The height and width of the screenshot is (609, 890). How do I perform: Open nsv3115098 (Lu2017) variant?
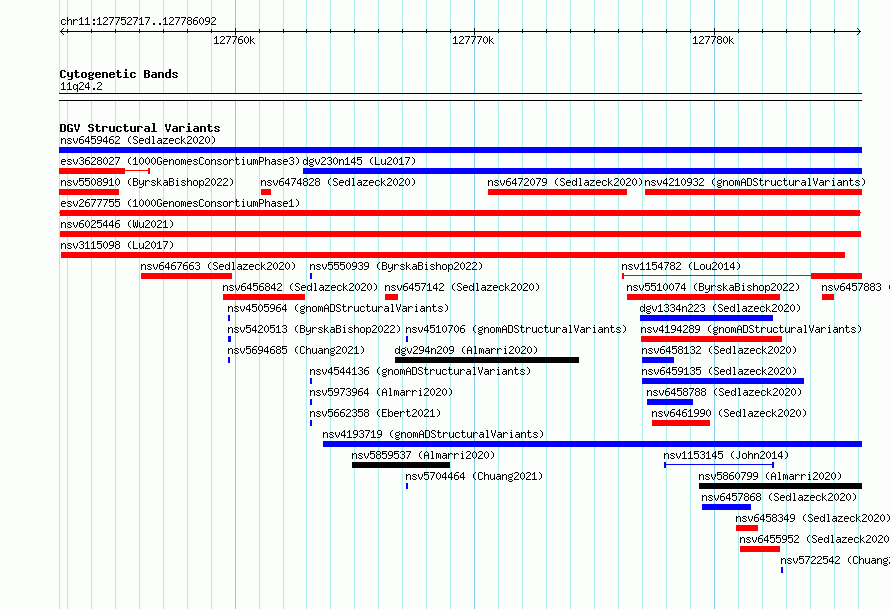click(x=117, y=245)
